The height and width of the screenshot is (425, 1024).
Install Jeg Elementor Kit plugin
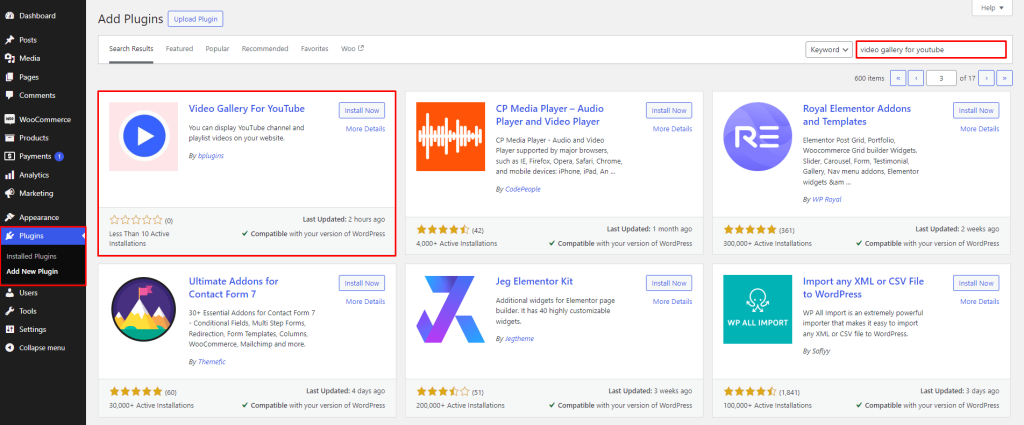pos(669,283)
